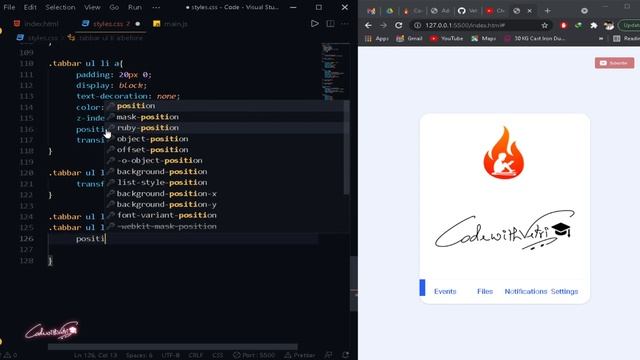Switch to the styles.css editor tab

pos(109,24)
